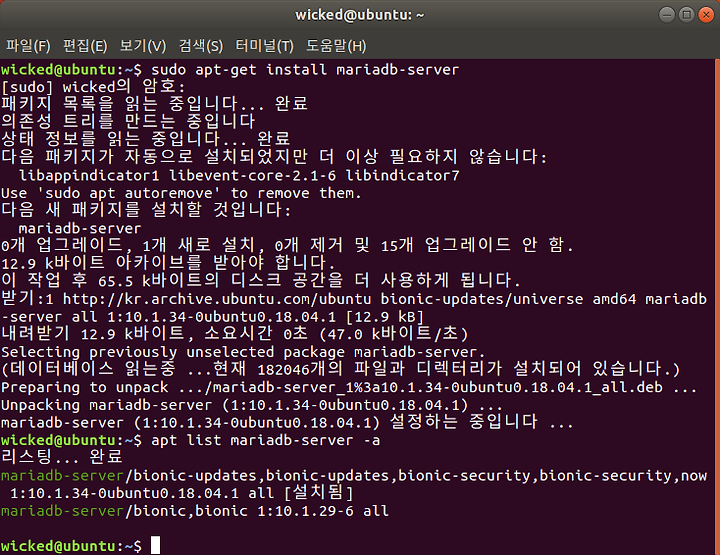Click the '[sudo] wicked의 암호:' line
Viewport: 720px width, 555px height.
pos(93,87)
